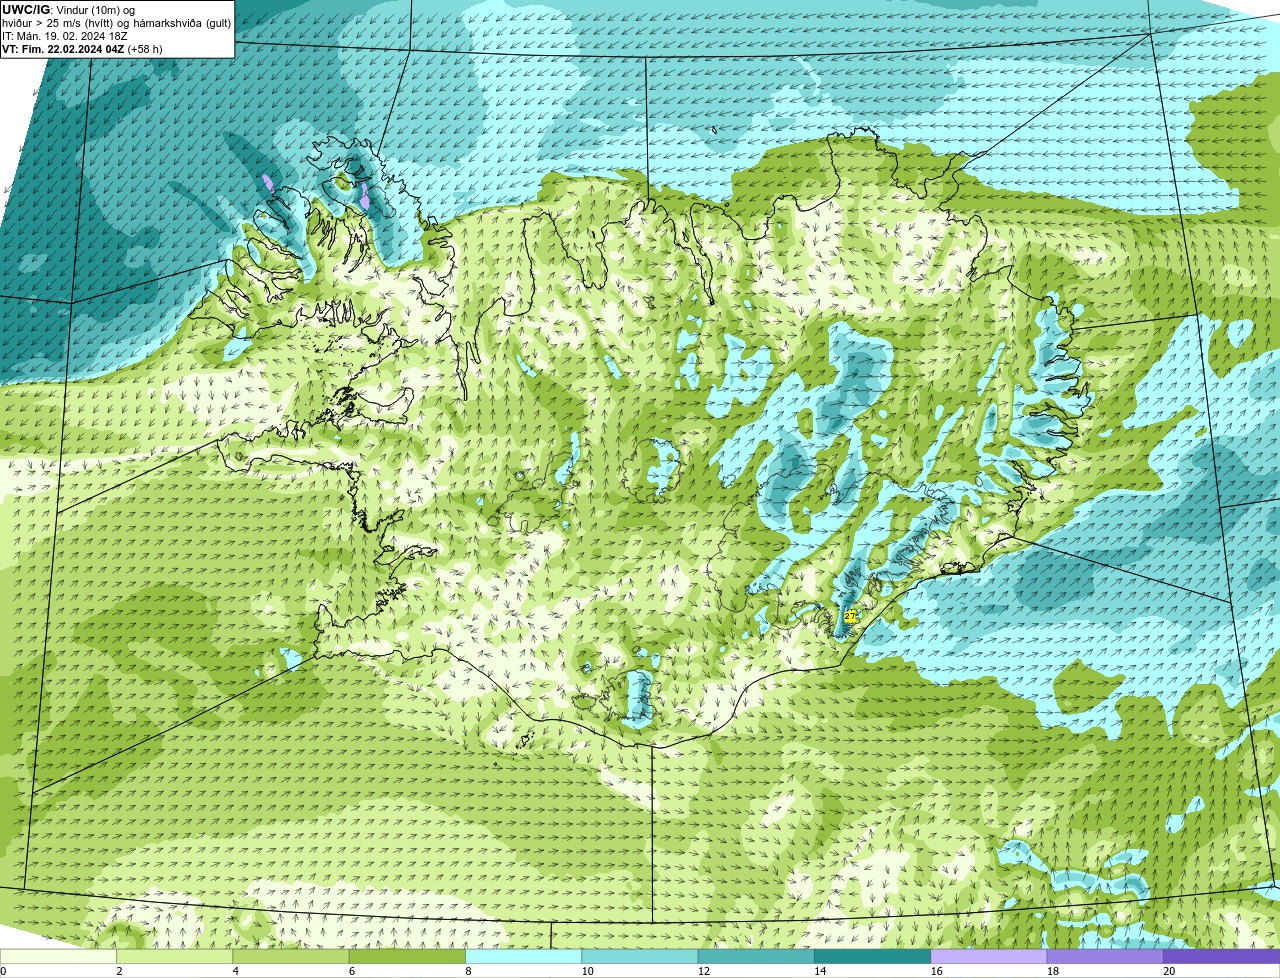
Task: Click the legend scale label '14'
Action: click(819, 971)
